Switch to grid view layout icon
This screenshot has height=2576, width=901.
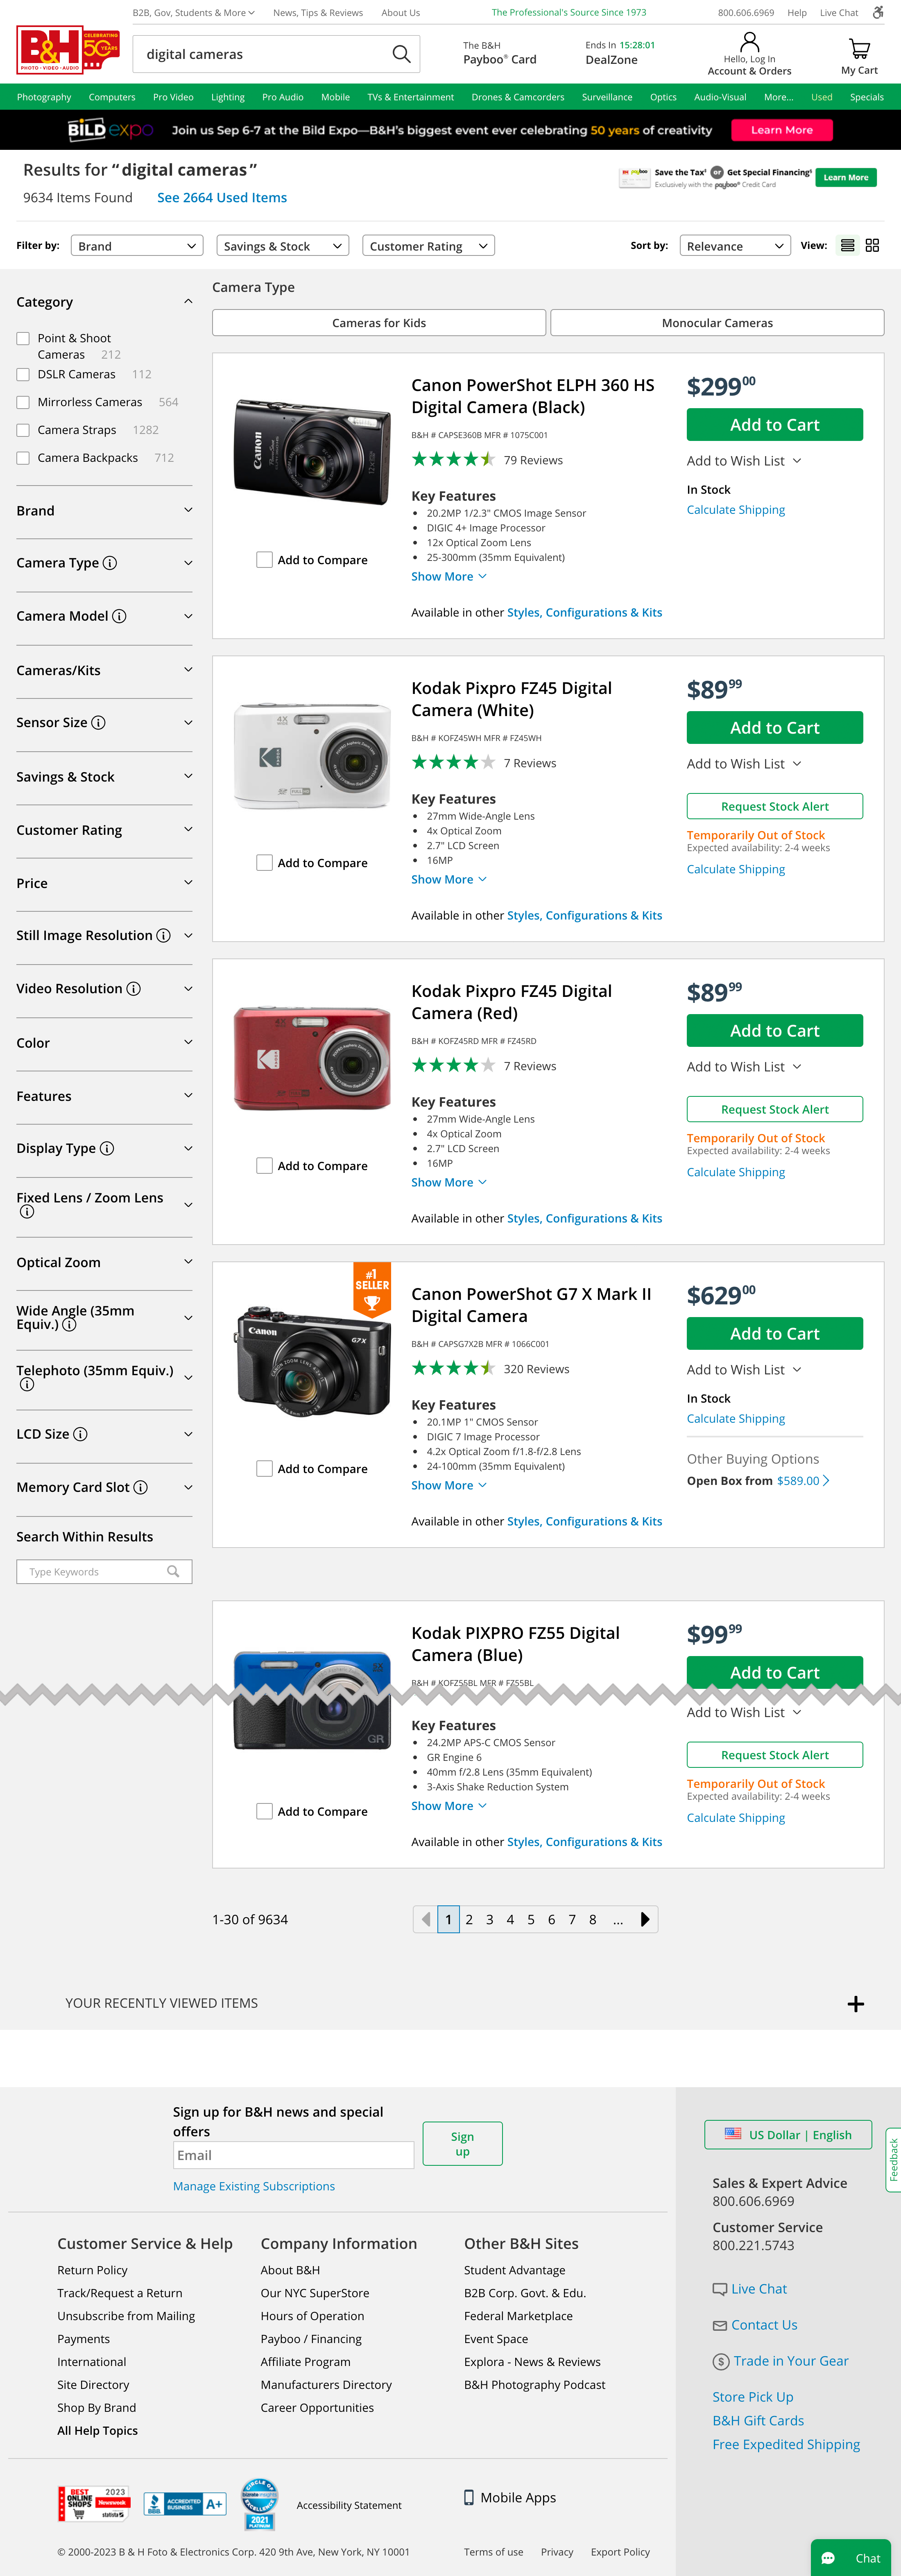pyautogui.click(x=871, y=245)
